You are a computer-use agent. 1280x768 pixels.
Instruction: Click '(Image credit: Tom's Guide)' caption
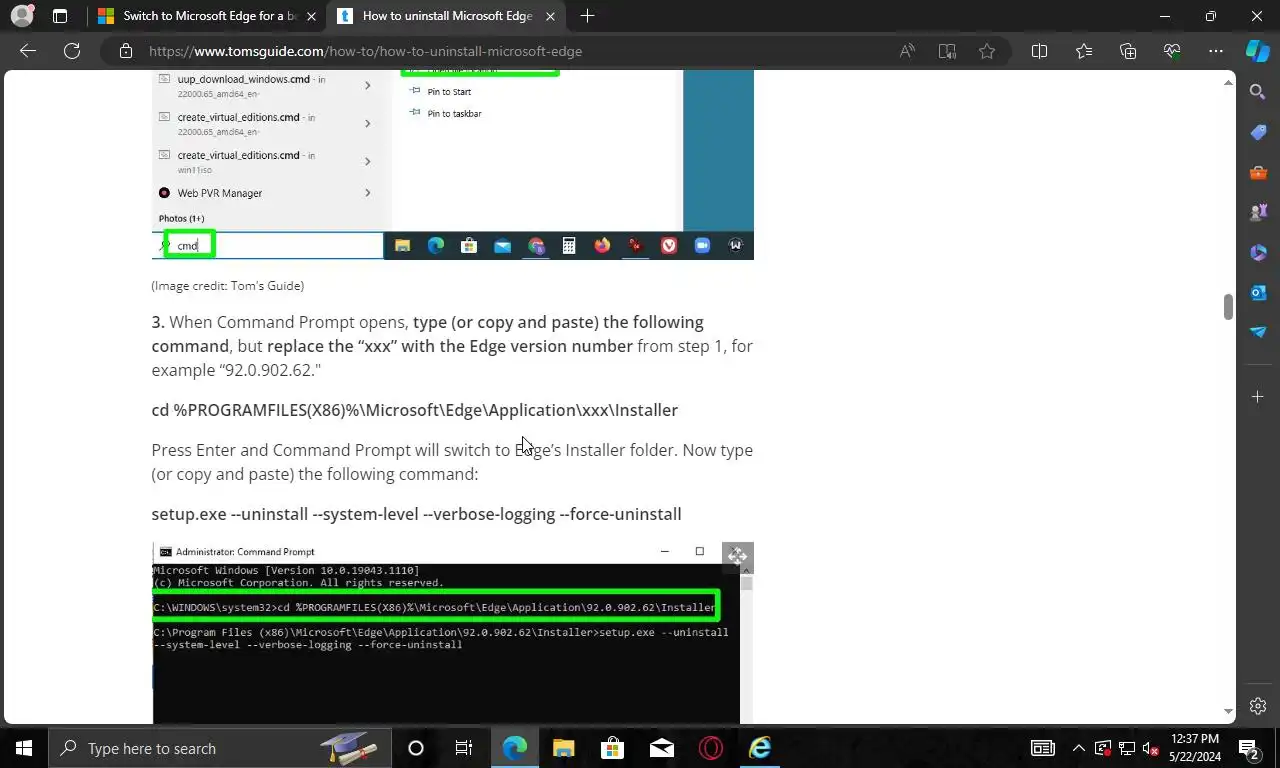click(x=228, y=286)
